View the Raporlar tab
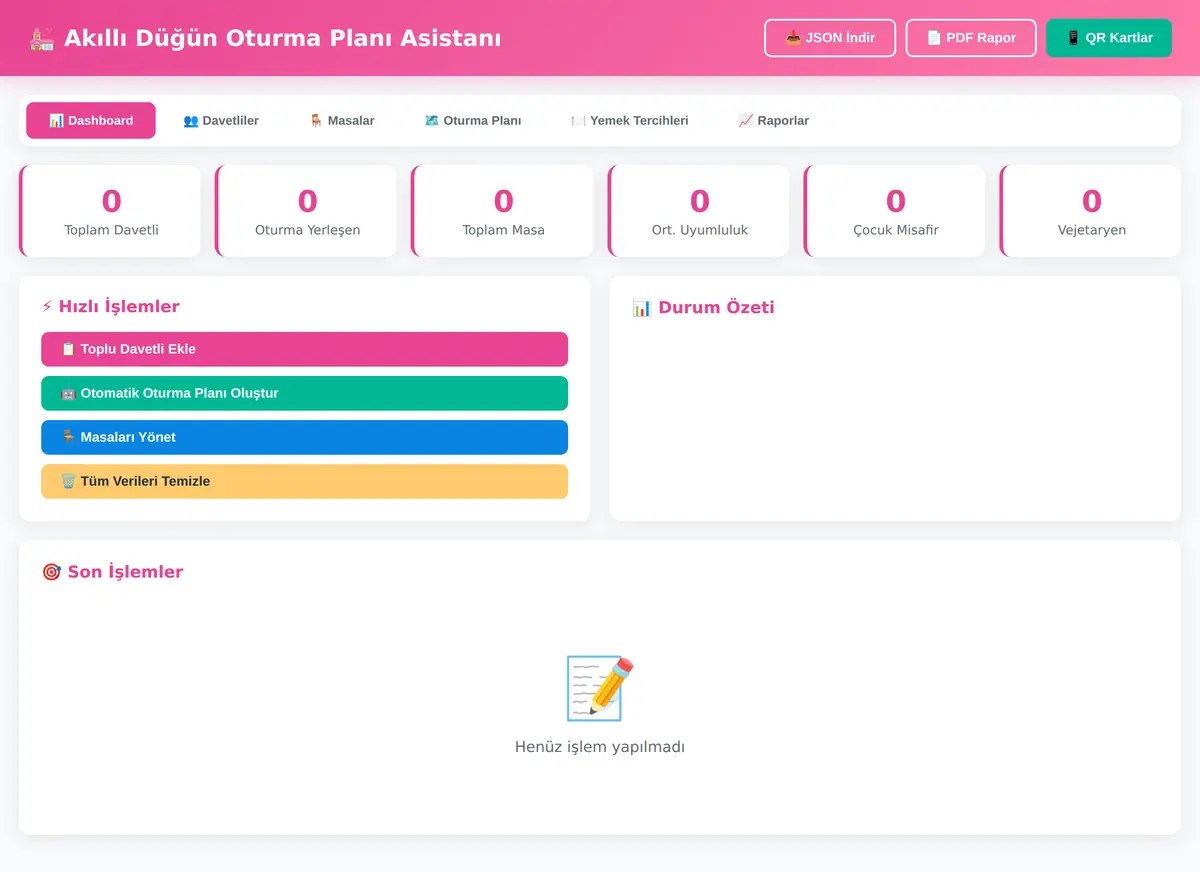Viewport: 1200px width, 872px height. (x=774, y=120)
